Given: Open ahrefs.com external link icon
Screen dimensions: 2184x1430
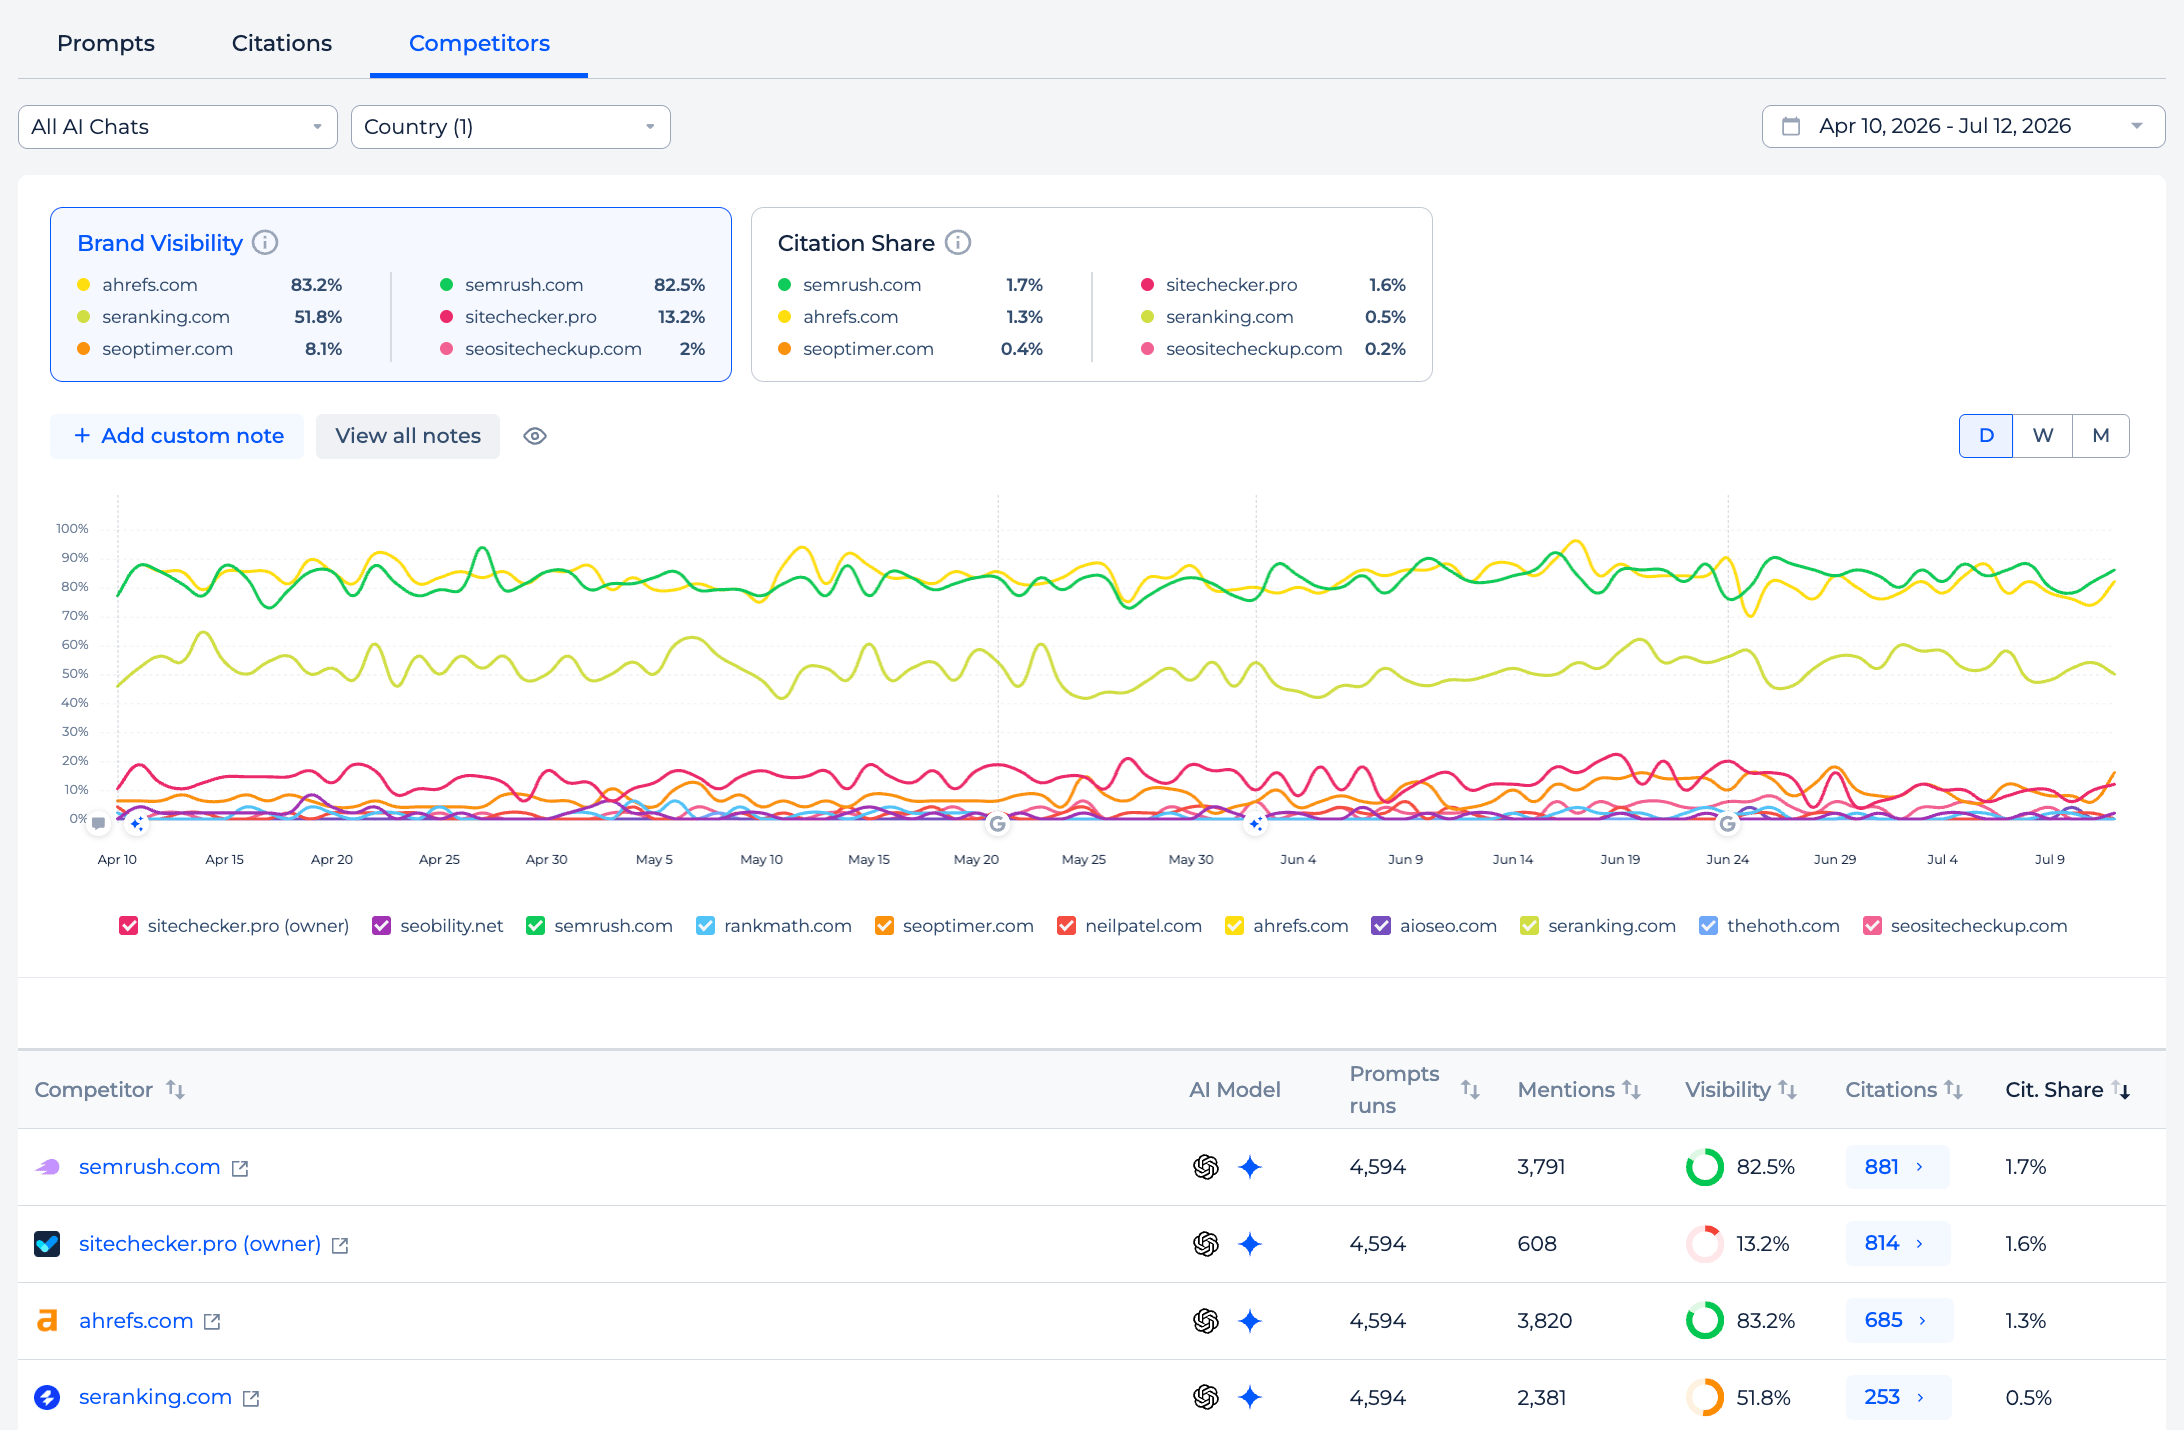Looking at the screenshot, I should point(212,1322).
